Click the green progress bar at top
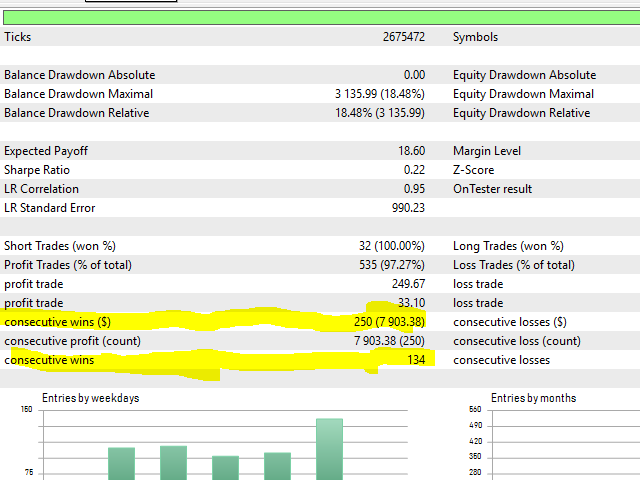The width and height of the screenshot is (640, 480). 320,16
